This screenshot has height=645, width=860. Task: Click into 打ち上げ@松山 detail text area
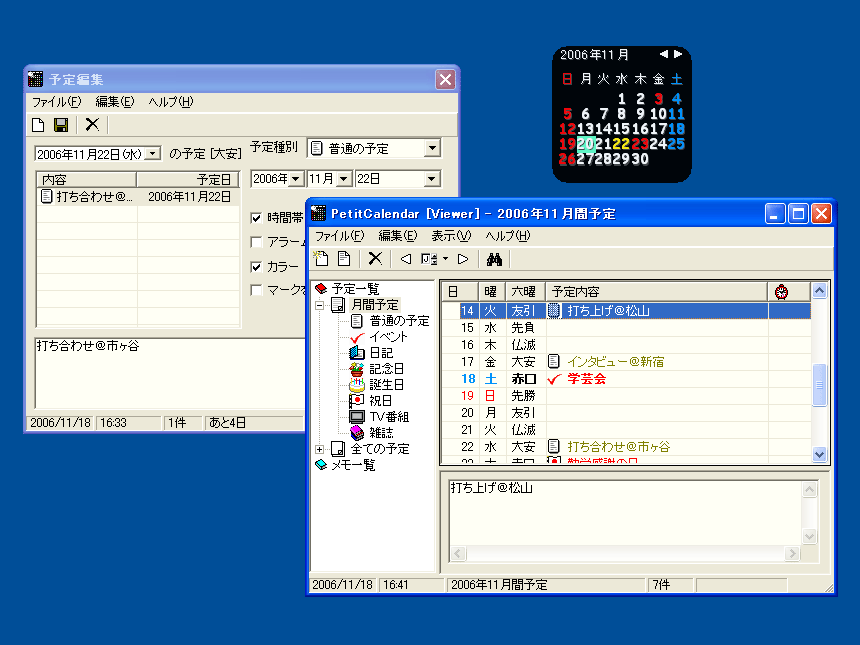tap(625, 513)
